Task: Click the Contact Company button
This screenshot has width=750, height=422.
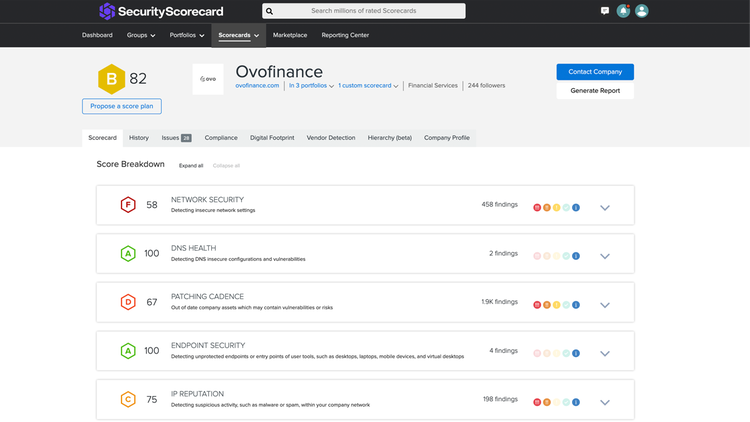Action: (x=595, y=72)
